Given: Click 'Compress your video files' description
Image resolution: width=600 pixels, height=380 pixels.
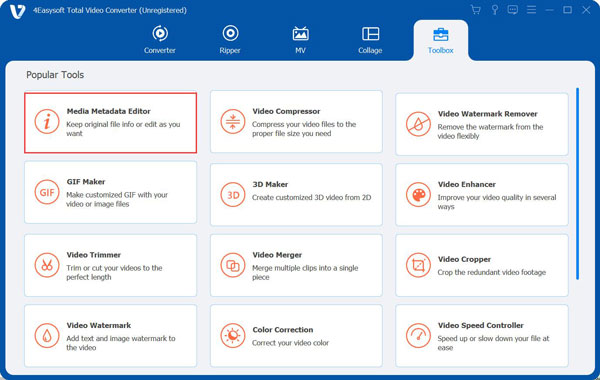Looking at the screenshot, I should point(304,129).
